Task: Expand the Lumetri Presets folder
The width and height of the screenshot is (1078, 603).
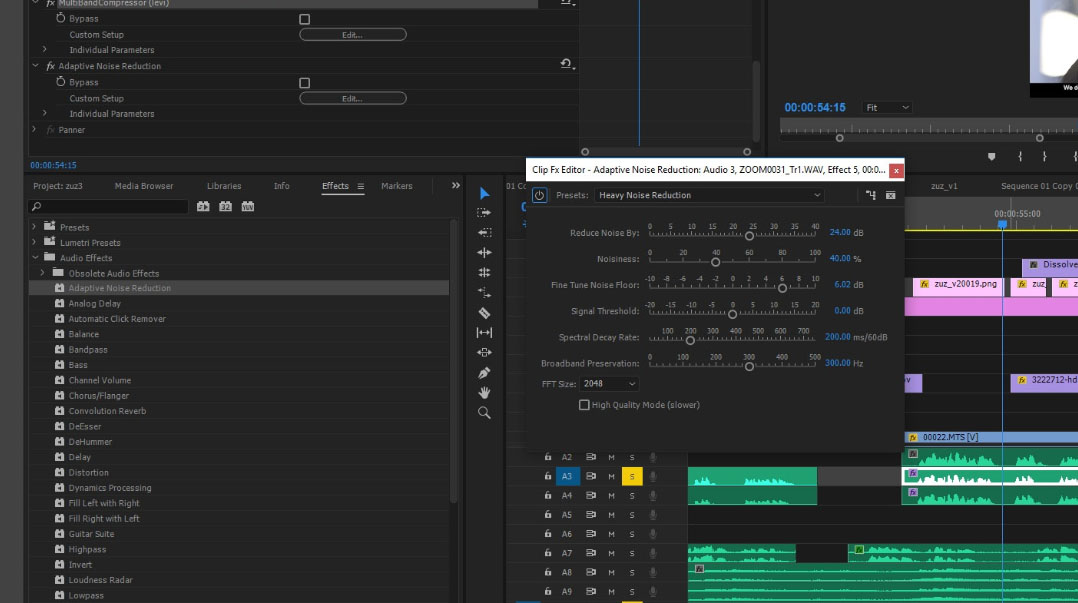Action: (x=35, y=243)
